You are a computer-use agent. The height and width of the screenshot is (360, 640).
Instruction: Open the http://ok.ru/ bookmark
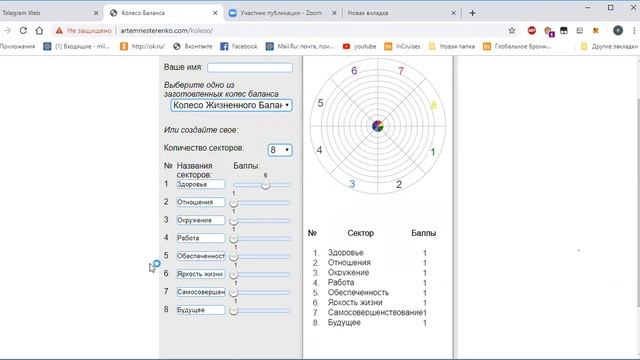pyautogui.click(x=142, y=47)
